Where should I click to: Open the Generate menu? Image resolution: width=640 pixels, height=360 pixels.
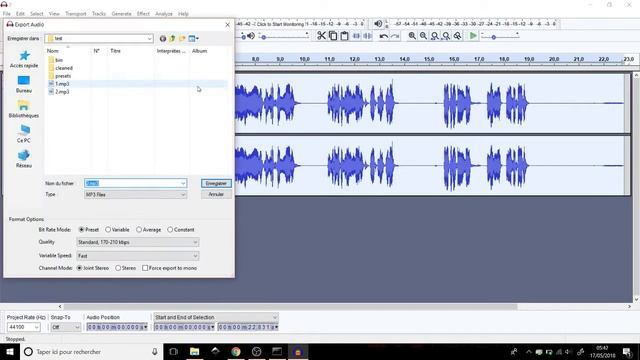point(122,14)
